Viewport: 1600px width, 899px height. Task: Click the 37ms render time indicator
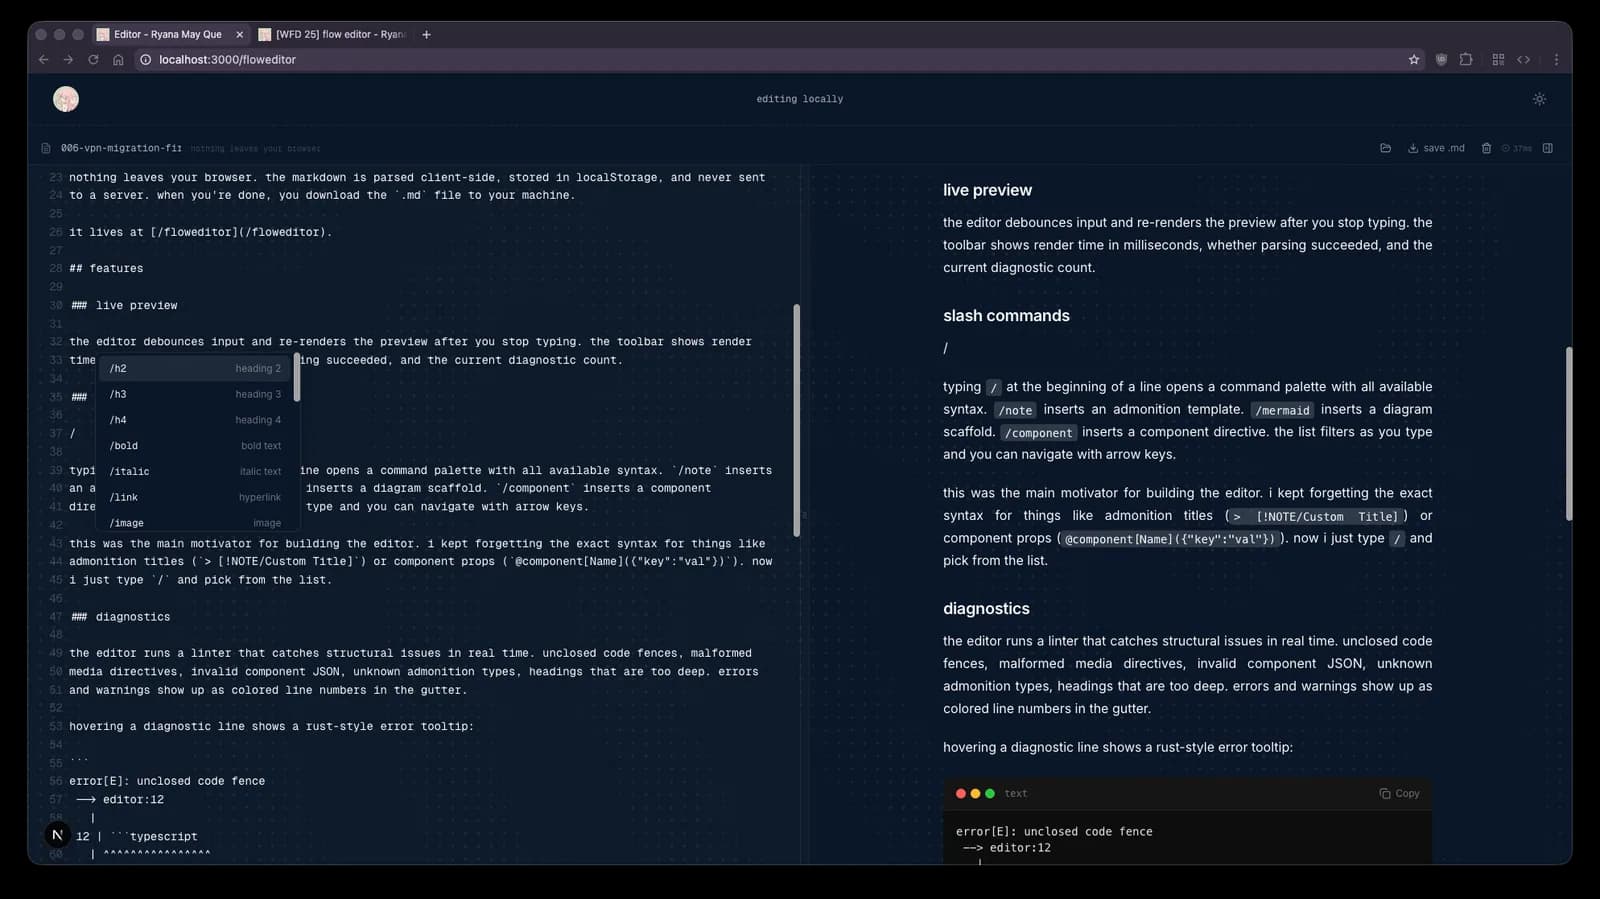pyautogui.click(x=1517, y=148)
